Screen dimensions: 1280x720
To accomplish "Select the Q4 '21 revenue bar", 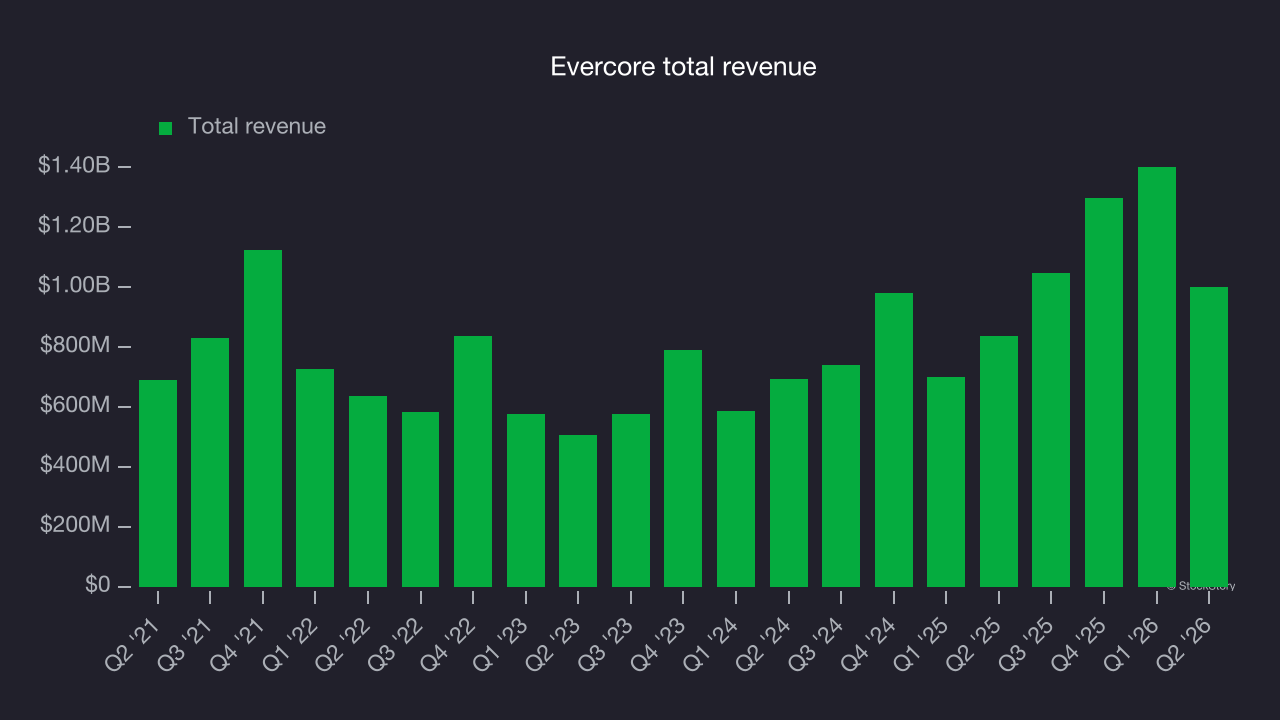I will tap(263, 418).
